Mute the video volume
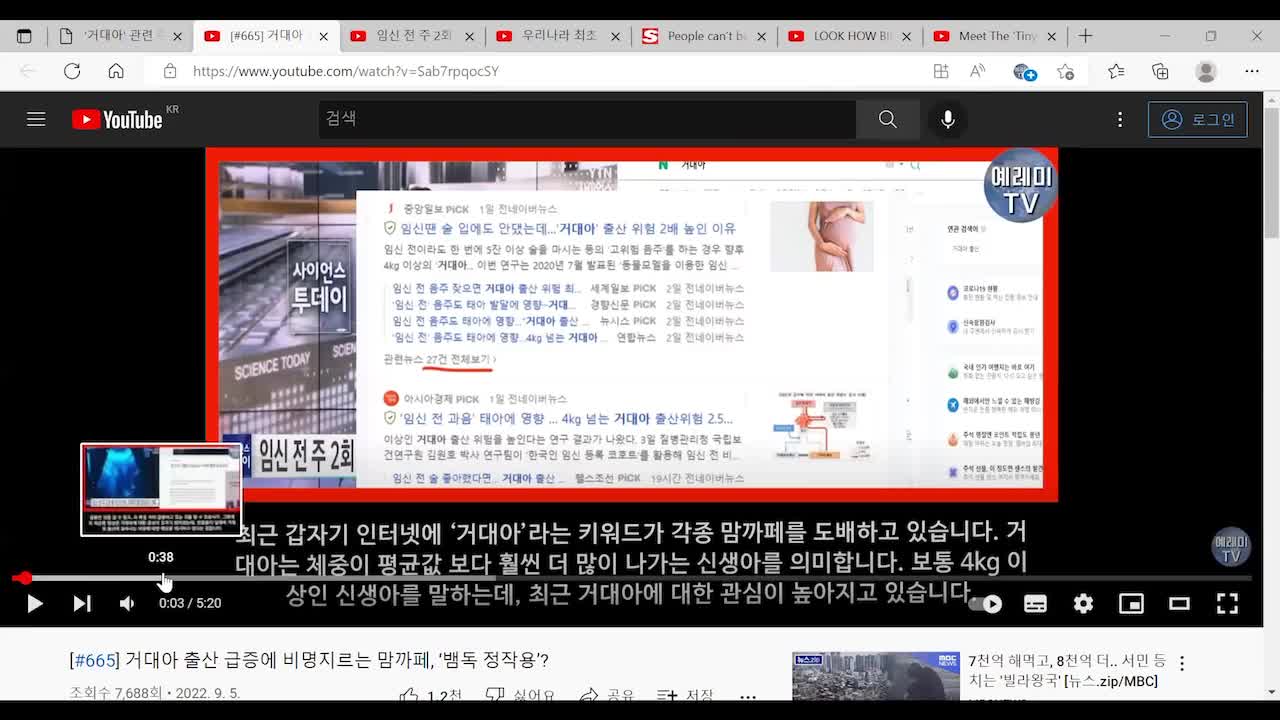This screenshot has width=1280, height=720. (x=127, y=603)
